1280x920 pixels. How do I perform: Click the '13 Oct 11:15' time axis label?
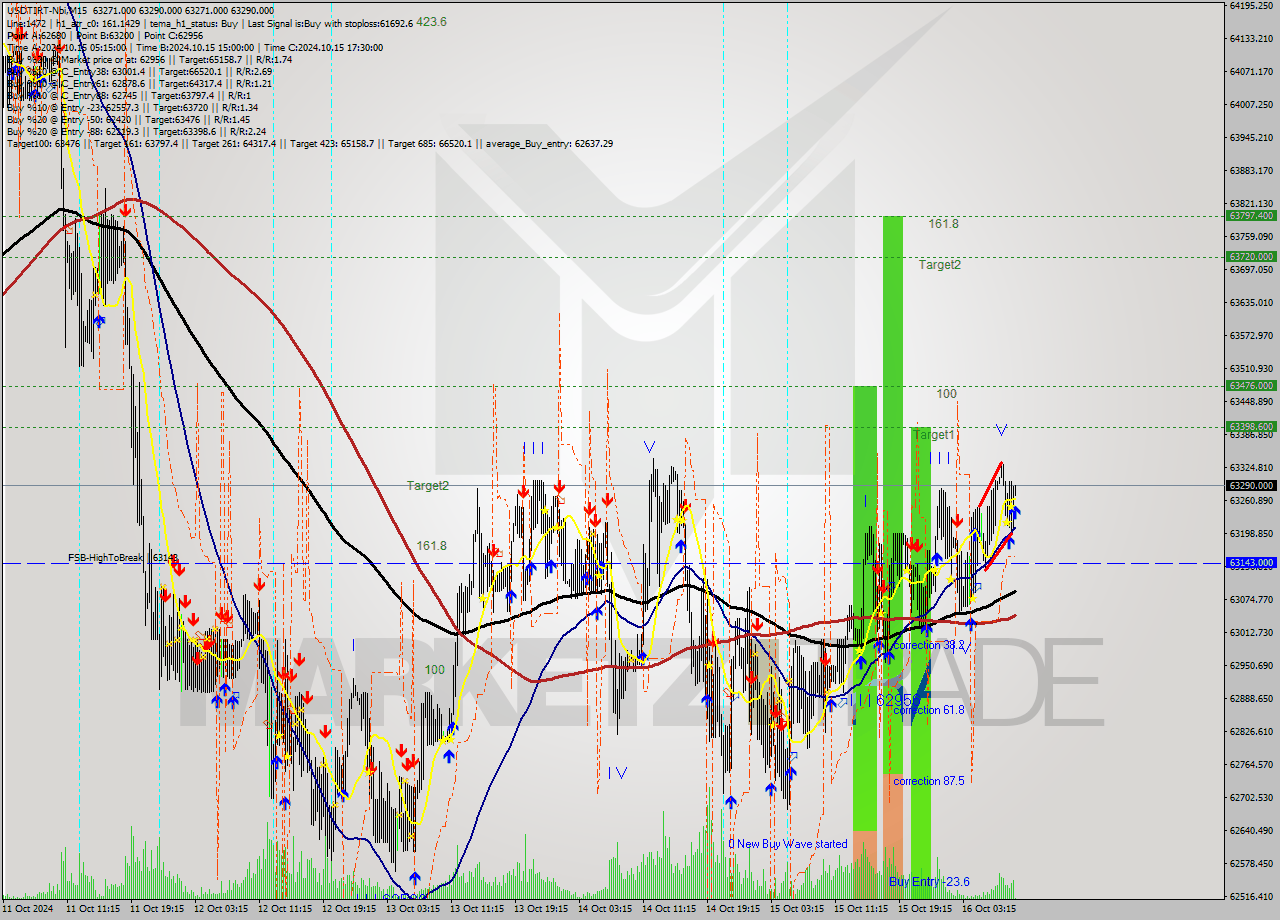477,910
